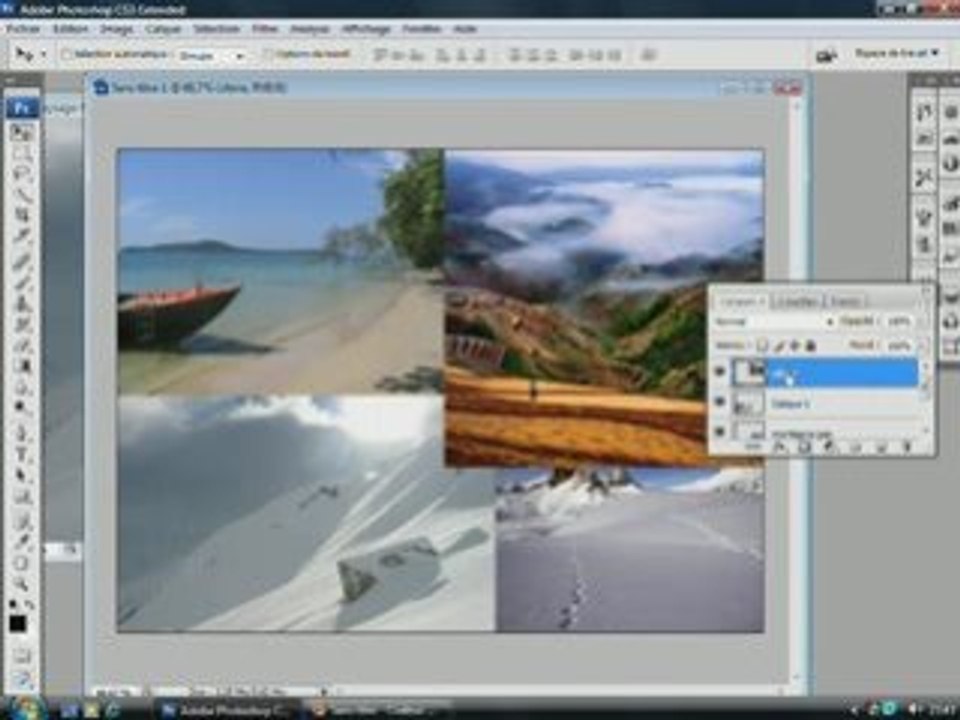Open the Image menu
960x720 pixels.
116,29
